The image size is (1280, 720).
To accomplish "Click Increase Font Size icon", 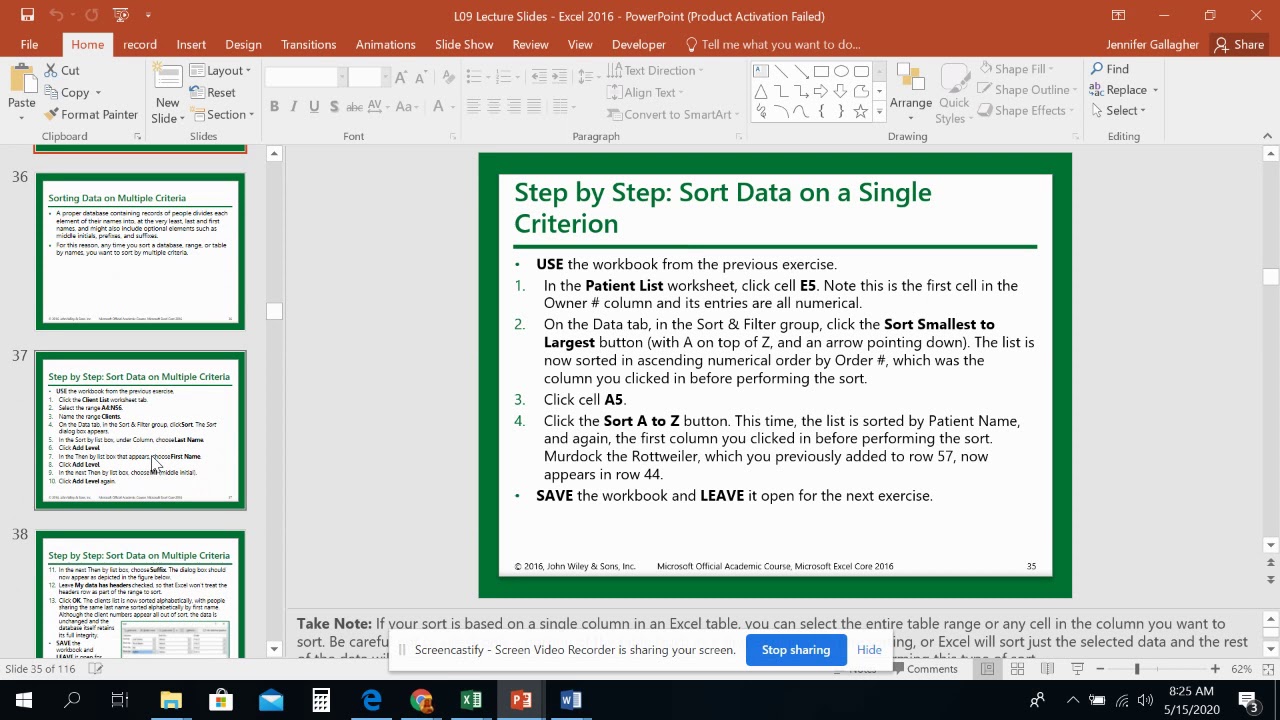I will [401, 78].
